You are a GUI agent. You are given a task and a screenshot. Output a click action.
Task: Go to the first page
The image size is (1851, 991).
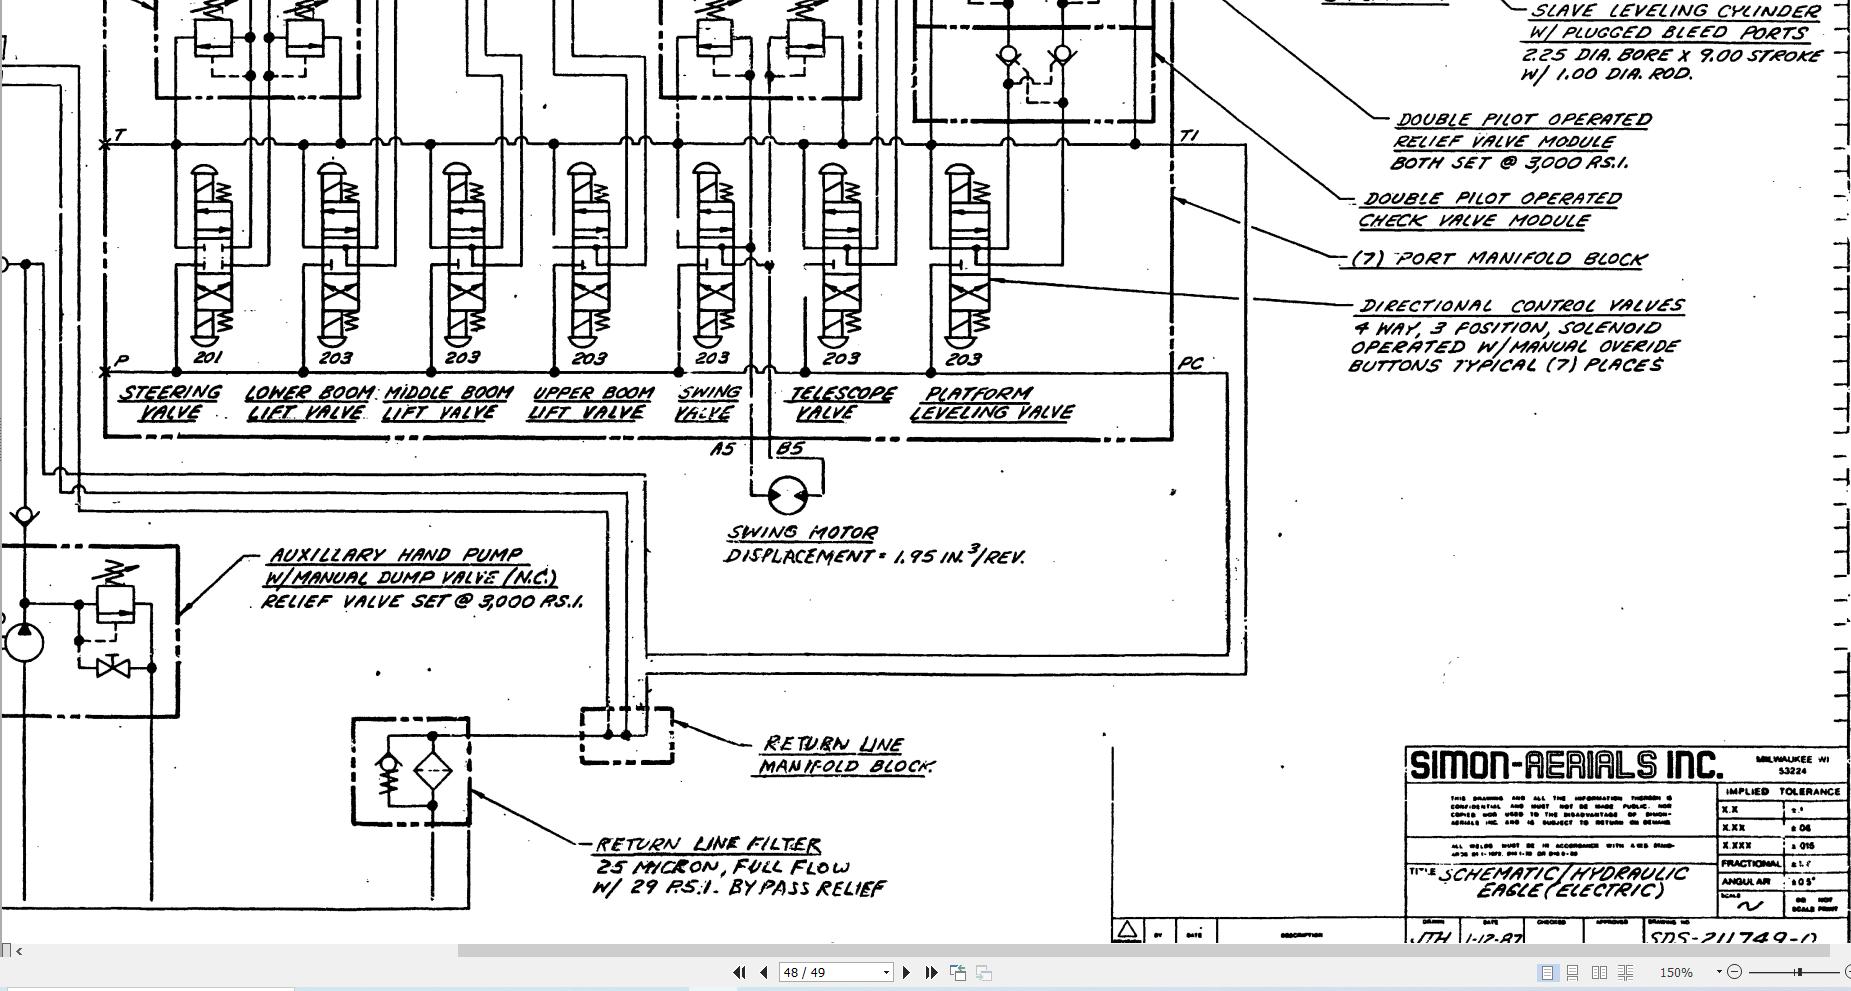pyautogui.click(x=739, y=972)
